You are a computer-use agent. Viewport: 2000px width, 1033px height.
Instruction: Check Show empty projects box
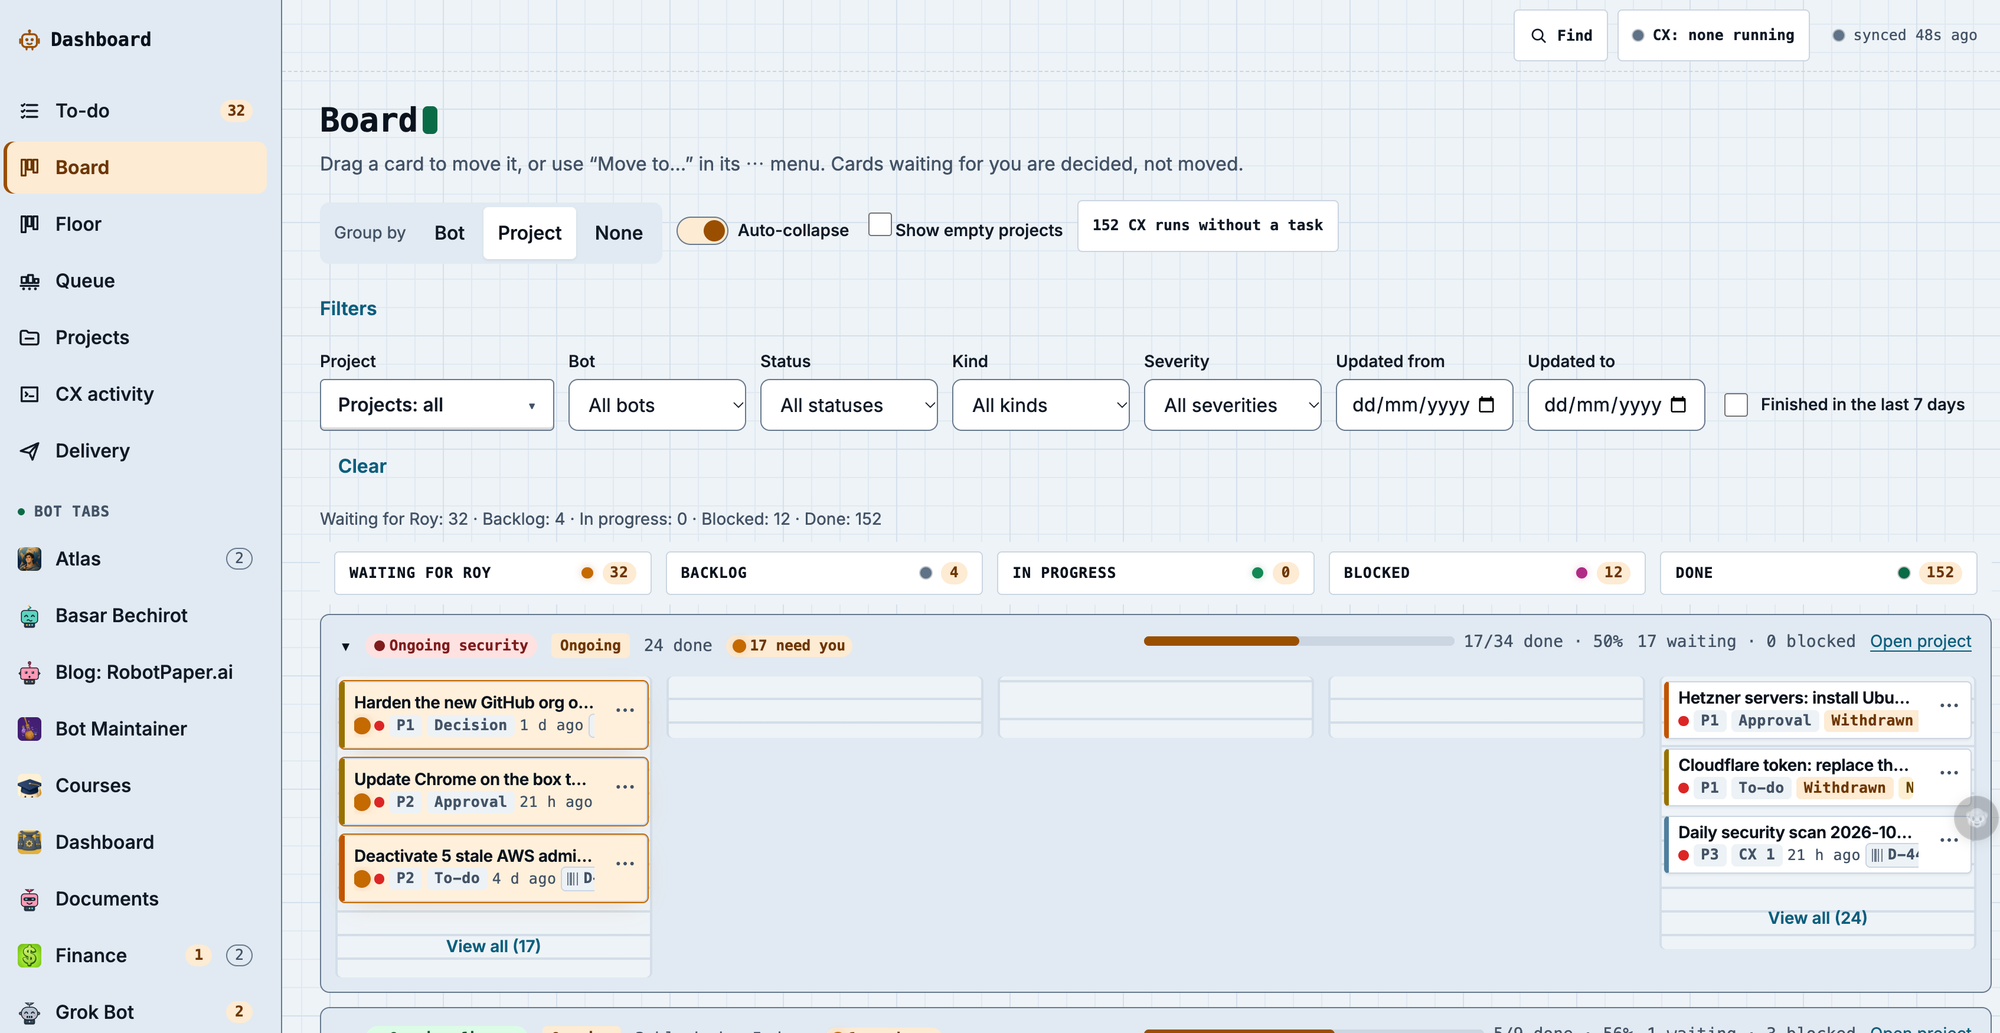880,224
